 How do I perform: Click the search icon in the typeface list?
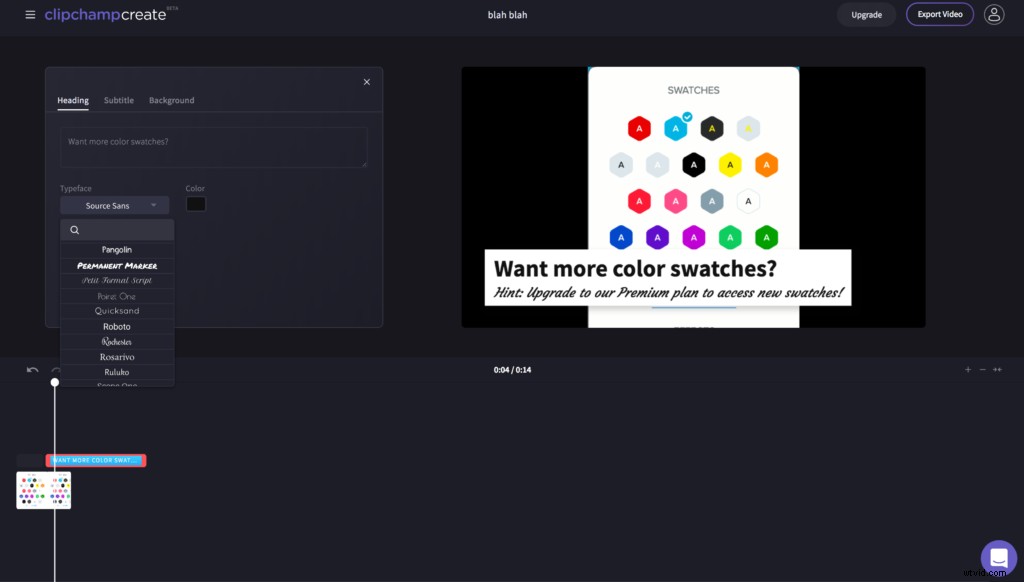pyautogui.click(x=74, y=229)
